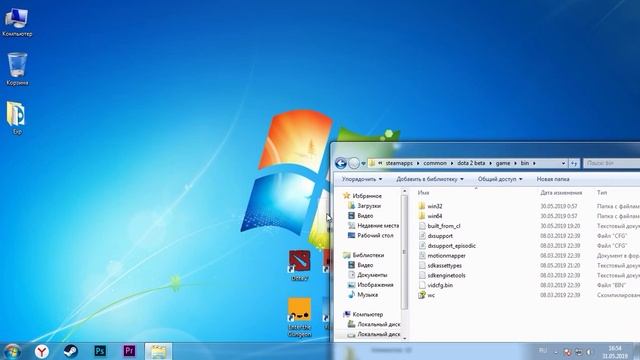The image size is (640, 360).
Task: Select the zip folder icon on the desktop
Action: click(16, 118)
